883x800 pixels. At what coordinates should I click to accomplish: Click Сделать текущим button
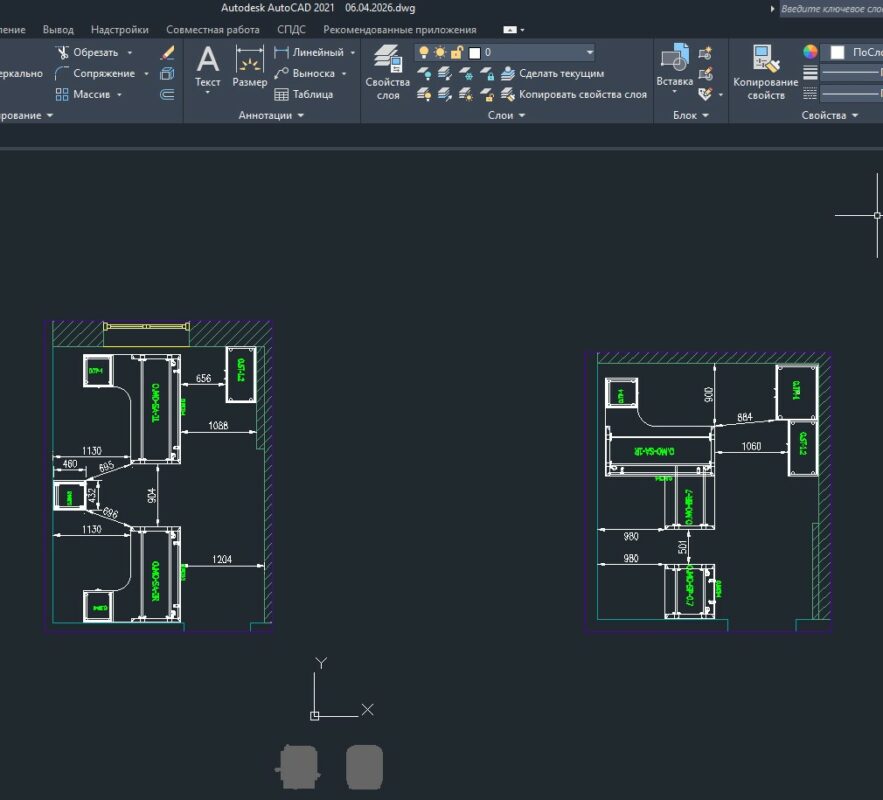[x=552, y=73]
